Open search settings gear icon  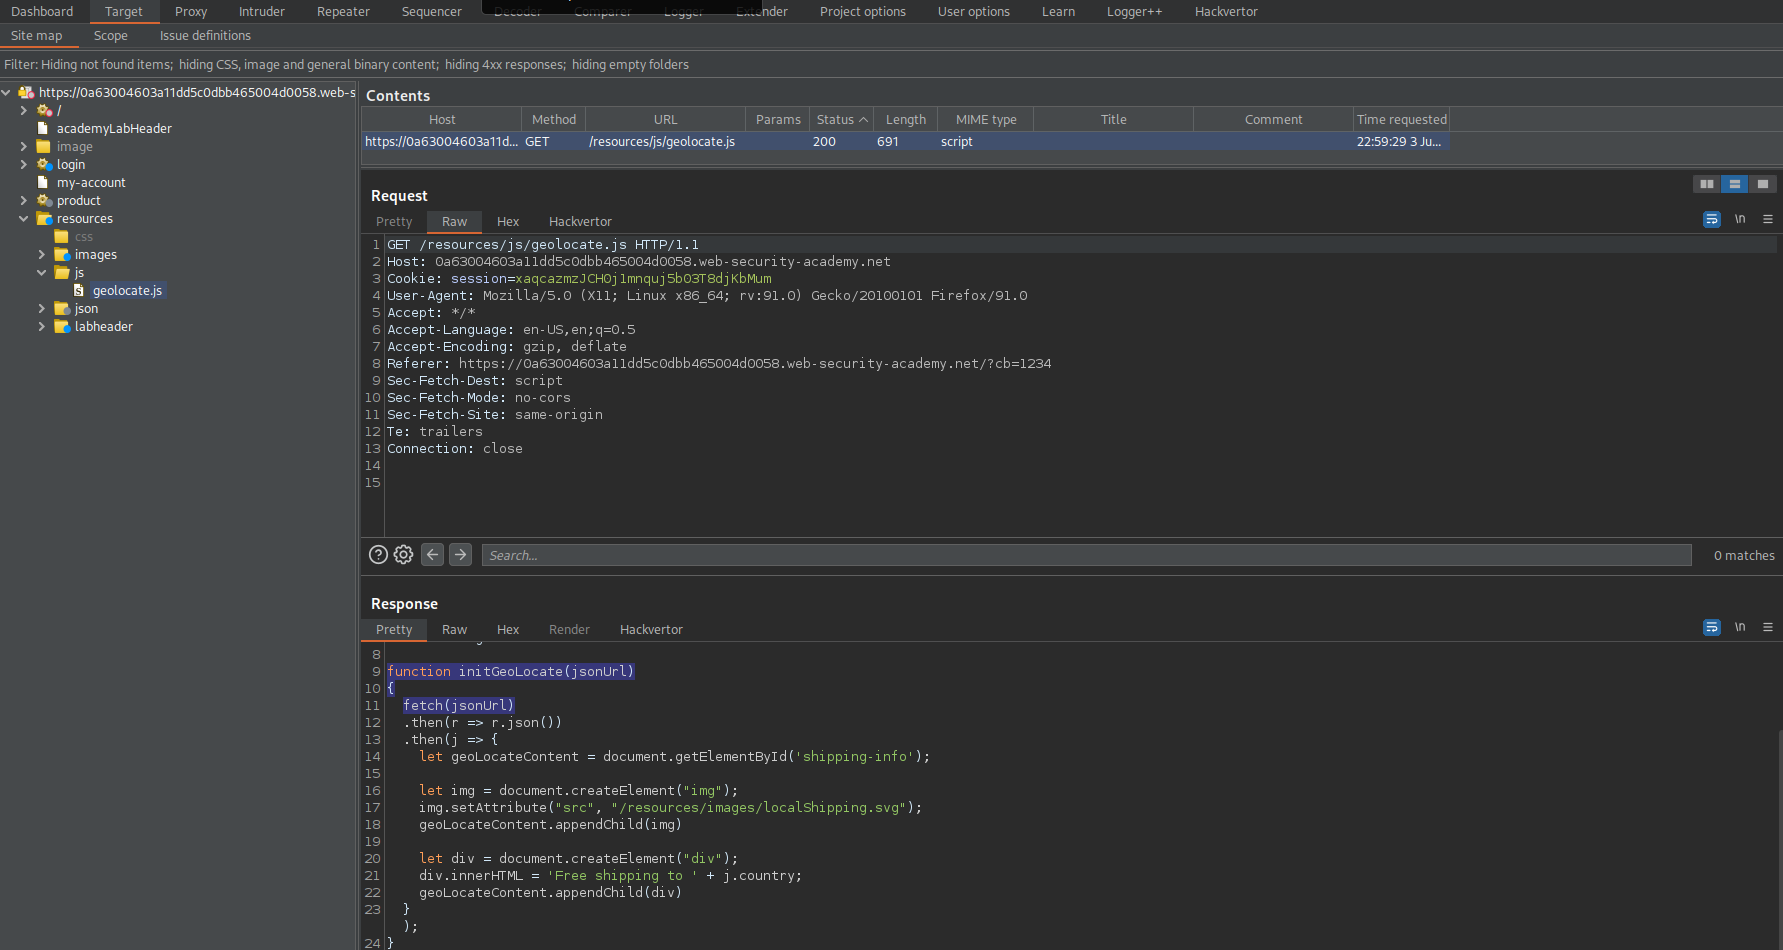click(403, 555)
